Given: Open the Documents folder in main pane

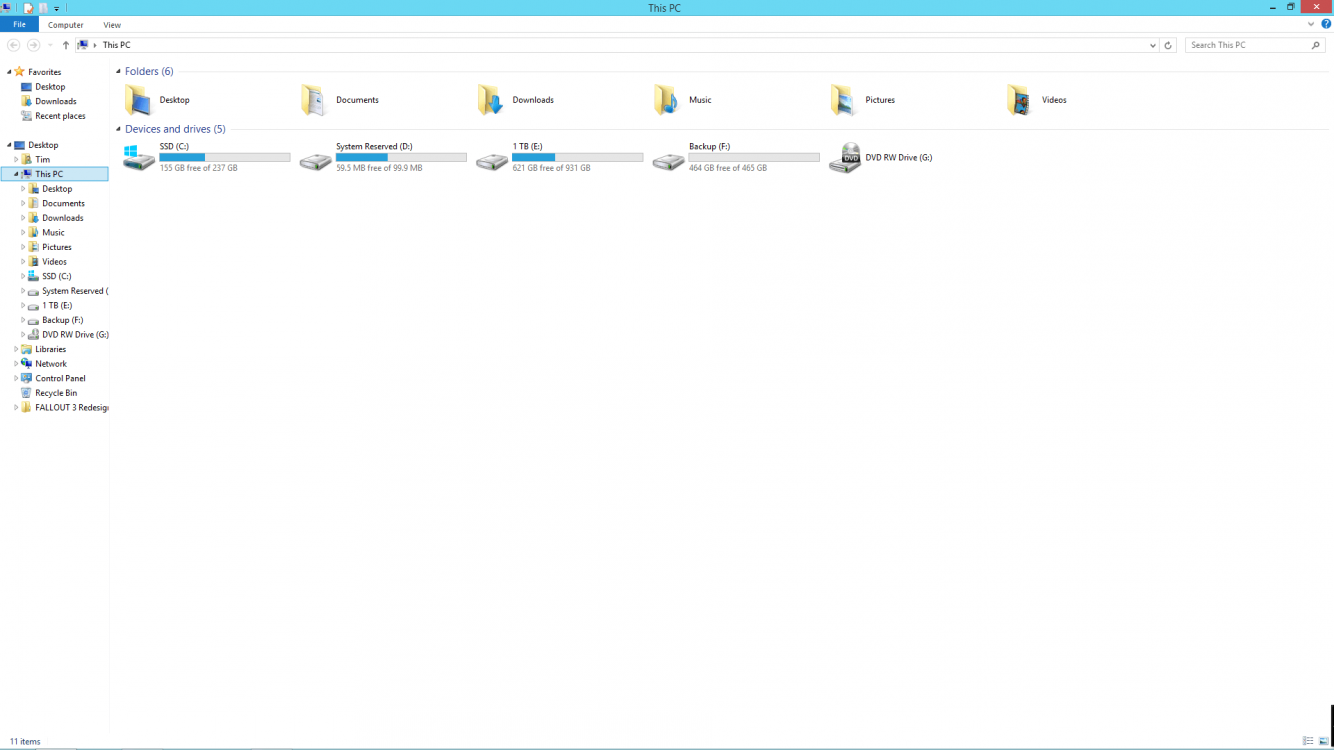Looking at the screenshot, I should pyautogui.click(x=340, y=100).
